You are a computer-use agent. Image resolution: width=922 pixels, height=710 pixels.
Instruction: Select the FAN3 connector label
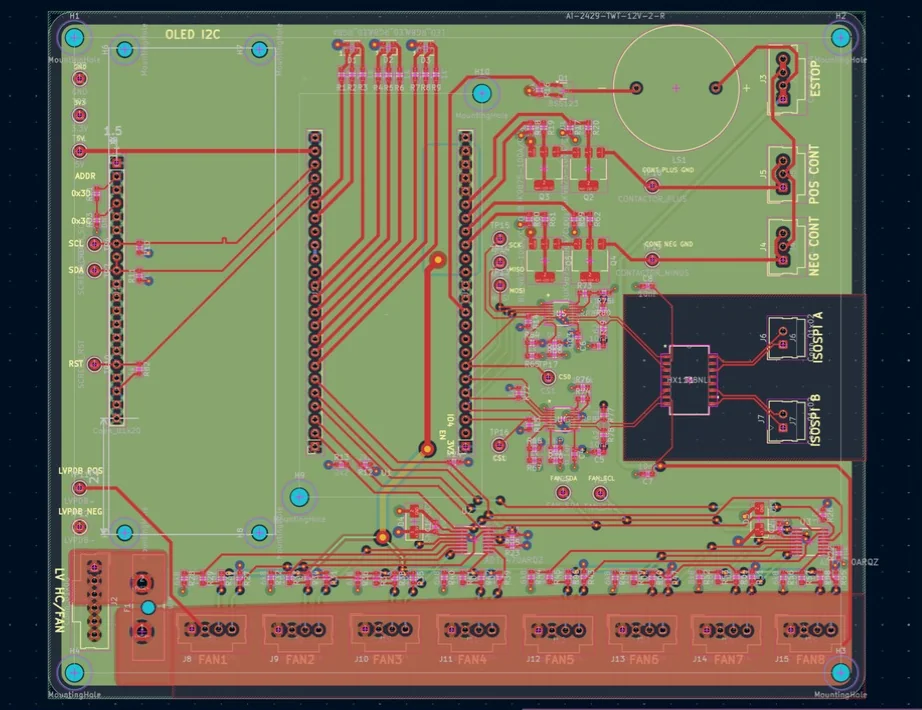coord(387,659)
